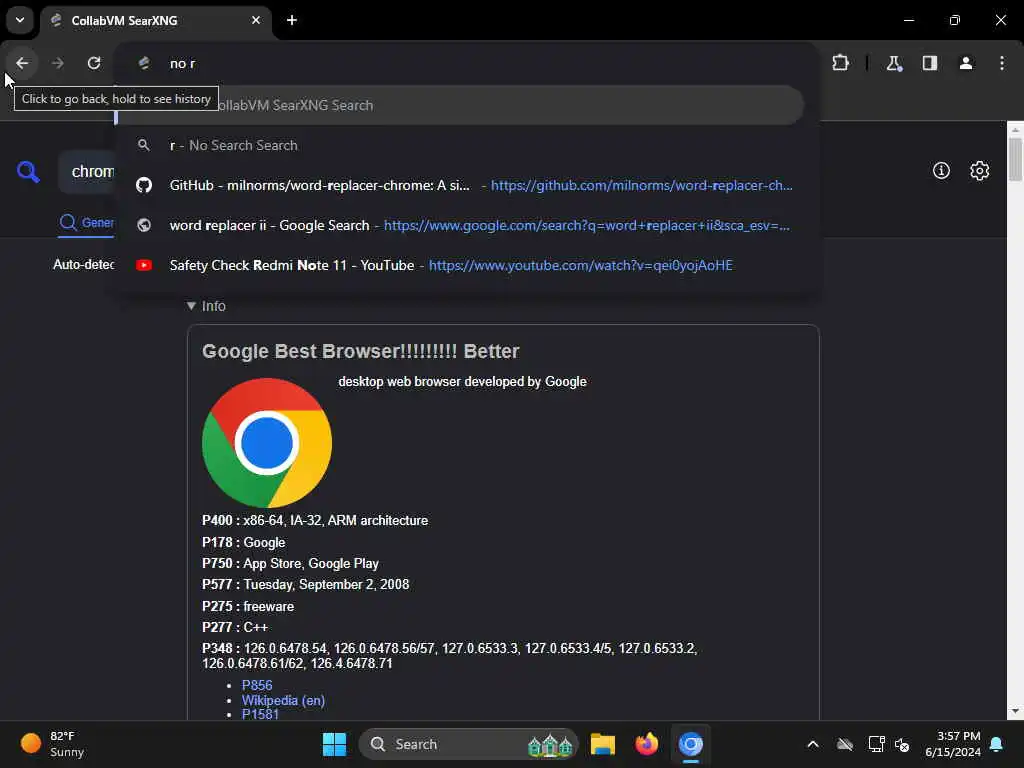Screen dimensions: 1024x768
Task: Click the forward navigation arrow
Action: (x=58, y=63)
